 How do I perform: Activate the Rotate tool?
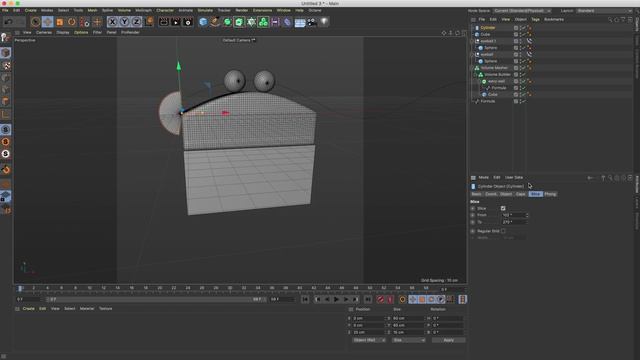(72, 22)
